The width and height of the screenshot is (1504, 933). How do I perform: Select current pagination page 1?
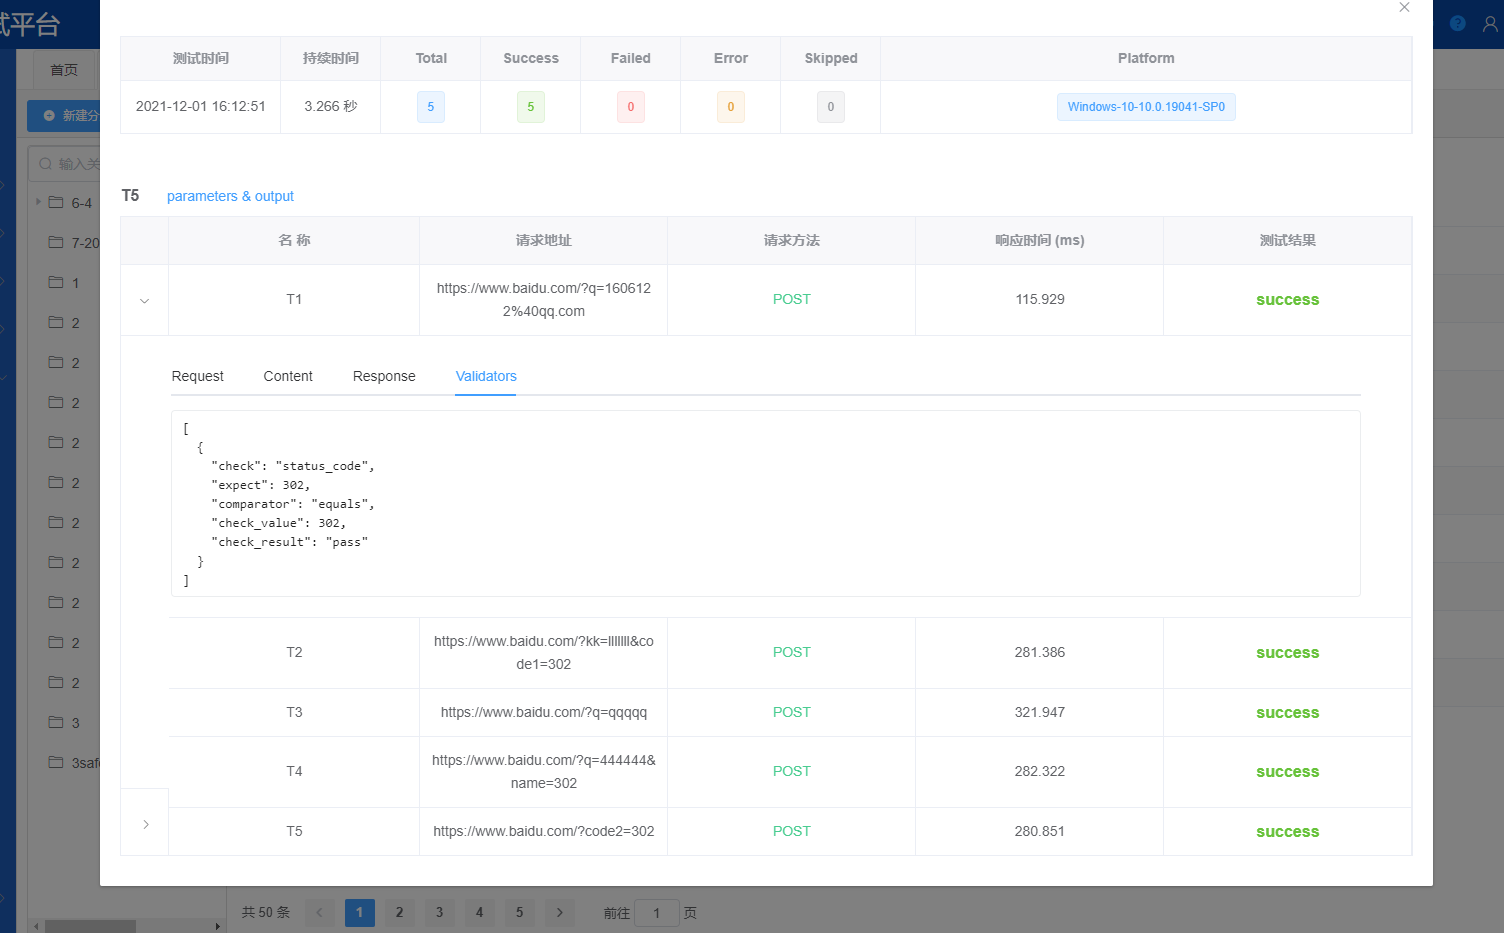point(359,912)
